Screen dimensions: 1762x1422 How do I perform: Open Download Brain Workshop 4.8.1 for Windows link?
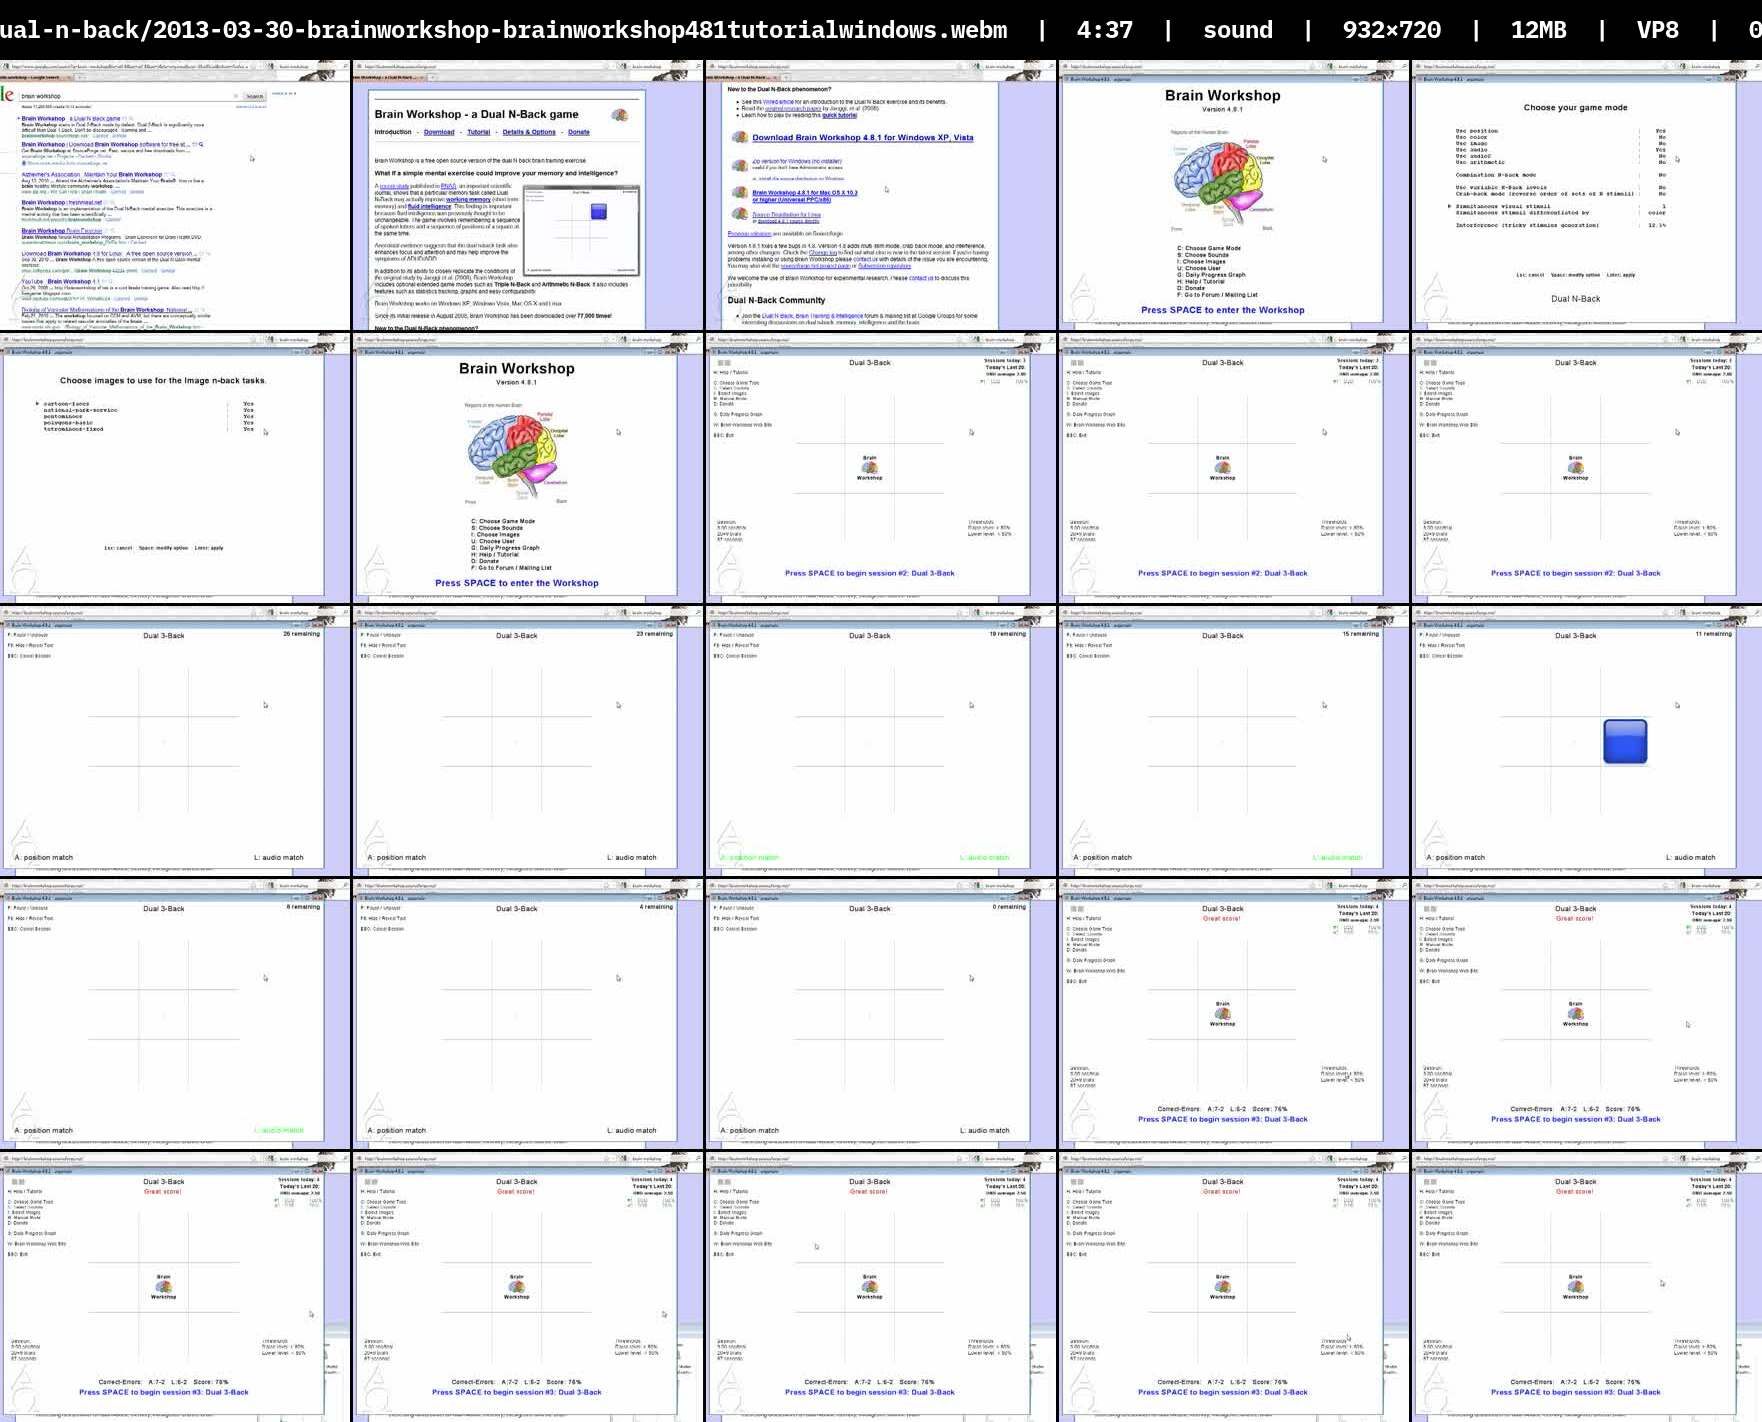pyautogui.click(x=862, y=138)
